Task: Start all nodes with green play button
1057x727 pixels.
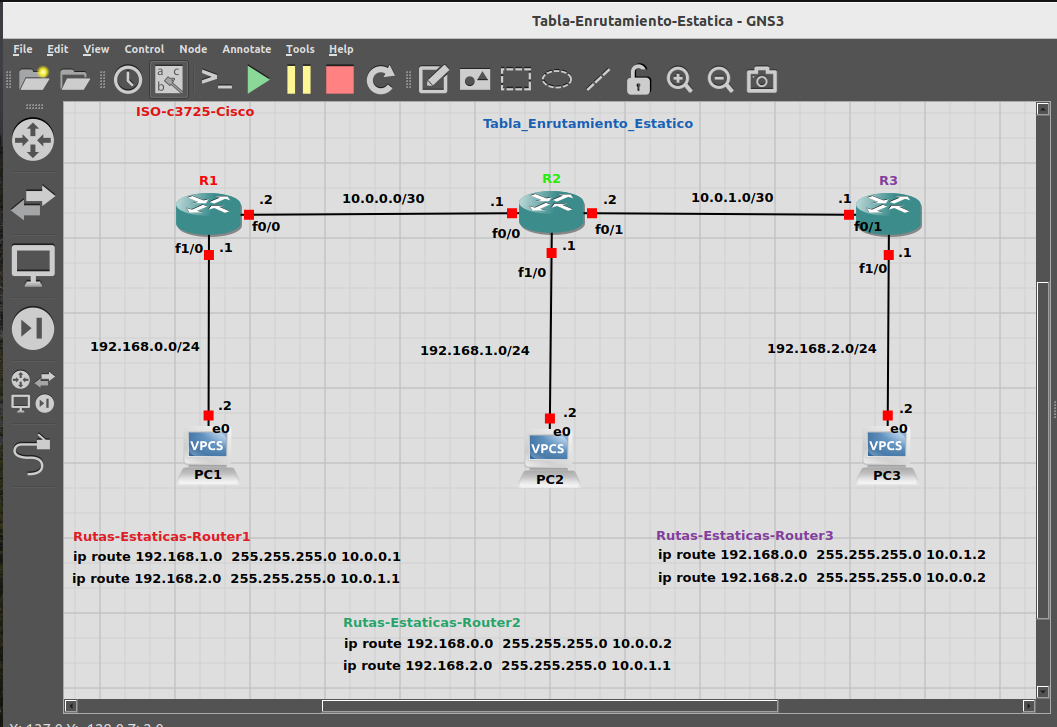Action: (x=258, y=80)
